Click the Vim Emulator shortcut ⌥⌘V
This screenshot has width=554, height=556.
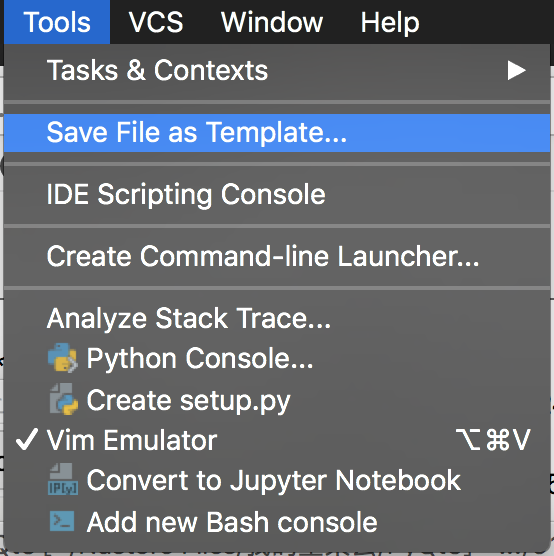(493, 440)
